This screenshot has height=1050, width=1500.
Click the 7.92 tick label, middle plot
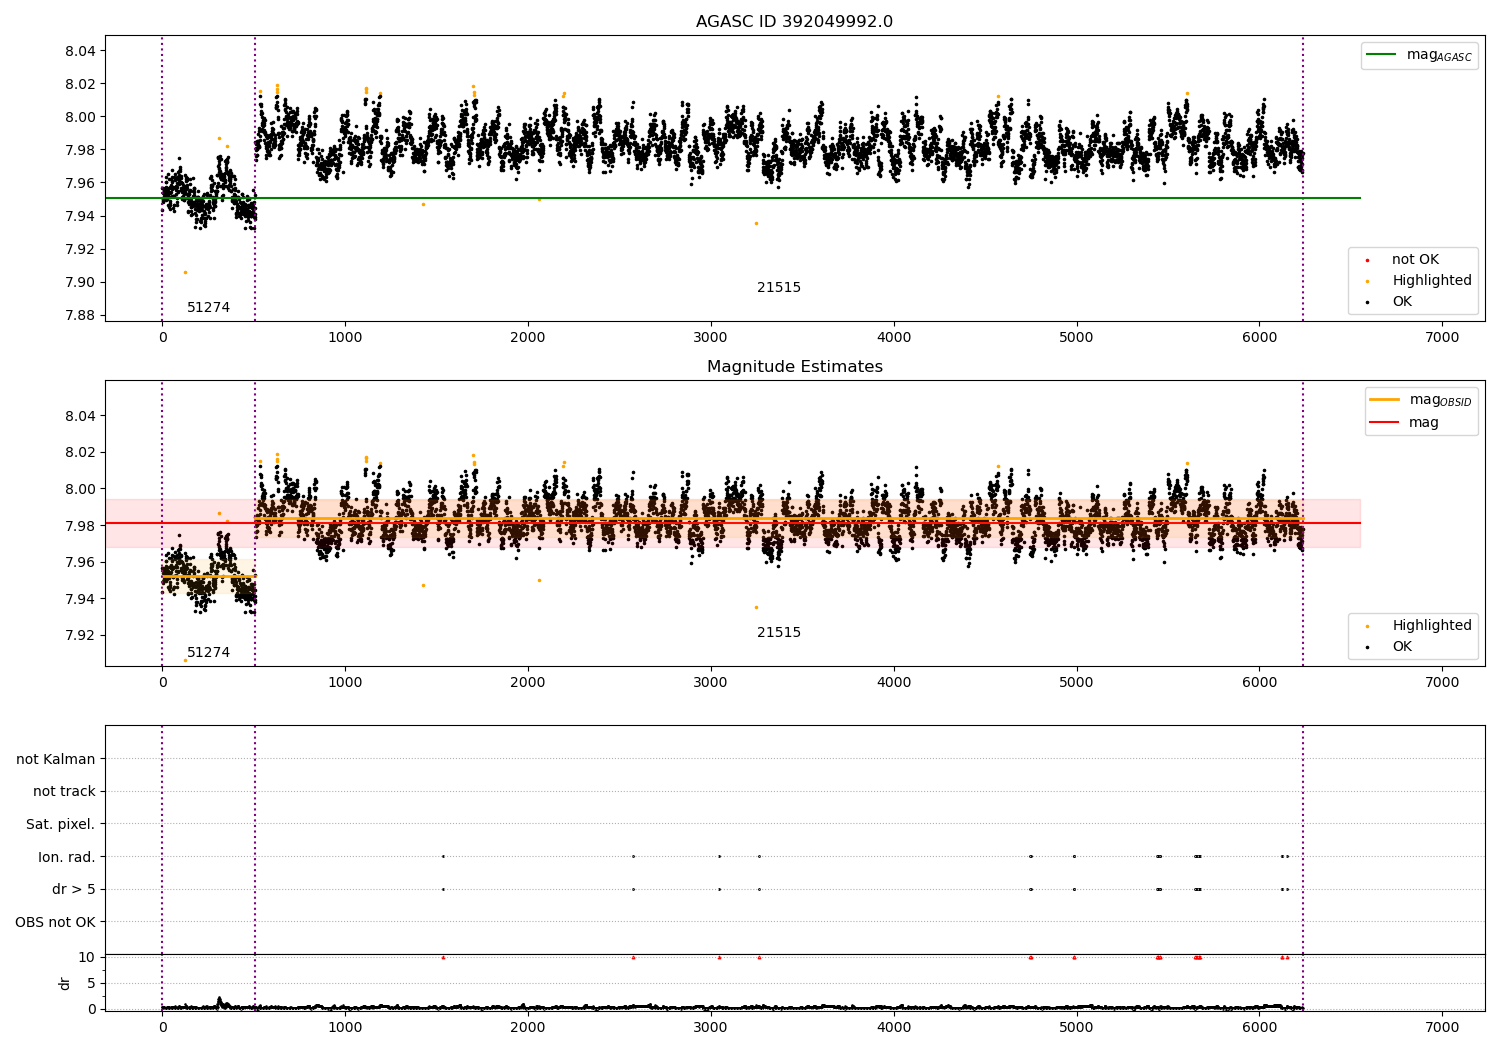pos(80,635)
